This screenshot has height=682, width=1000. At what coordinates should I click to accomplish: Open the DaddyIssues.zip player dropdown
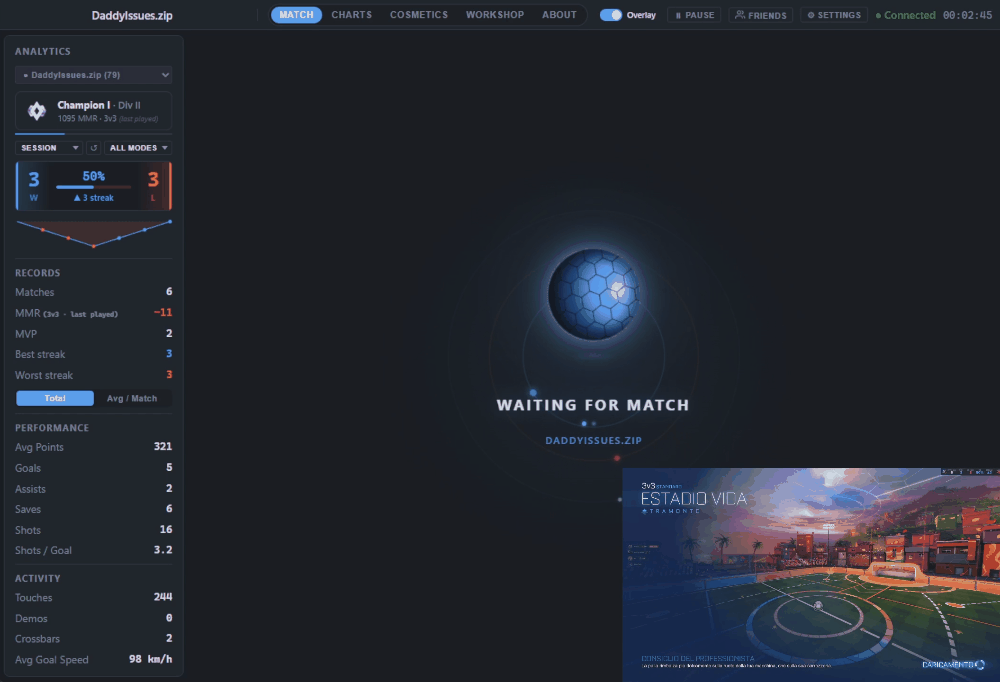[94, 75]
